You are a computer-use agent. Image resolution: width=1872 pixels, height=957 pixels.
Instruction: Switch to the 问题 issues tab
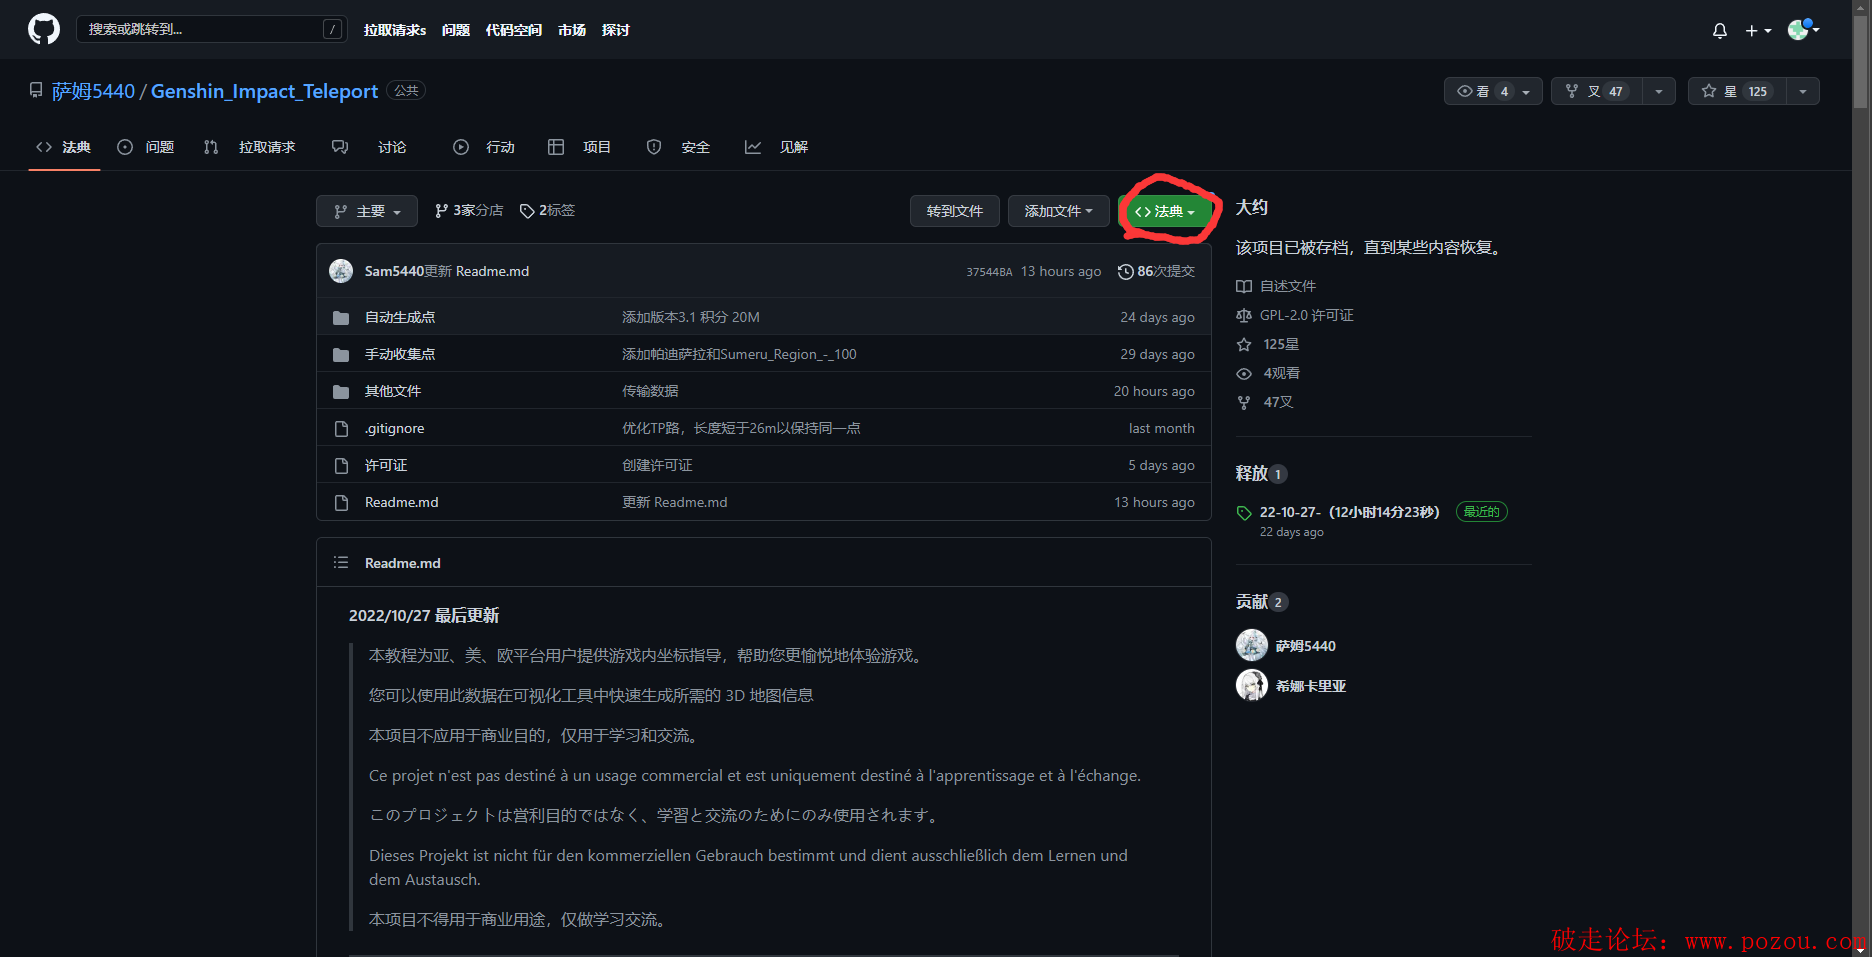pos(146,147)
